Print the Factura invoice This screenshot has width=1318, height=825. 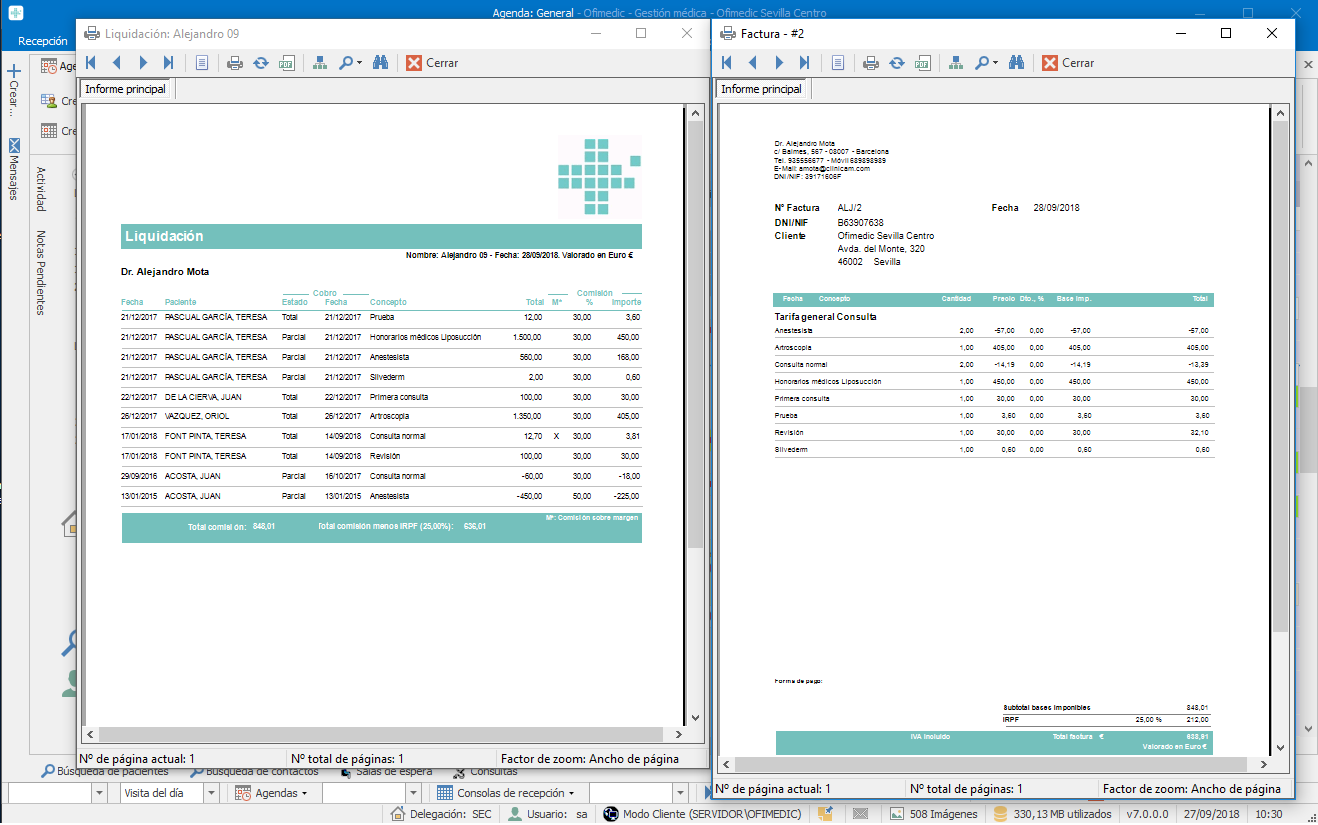point(871,63)
